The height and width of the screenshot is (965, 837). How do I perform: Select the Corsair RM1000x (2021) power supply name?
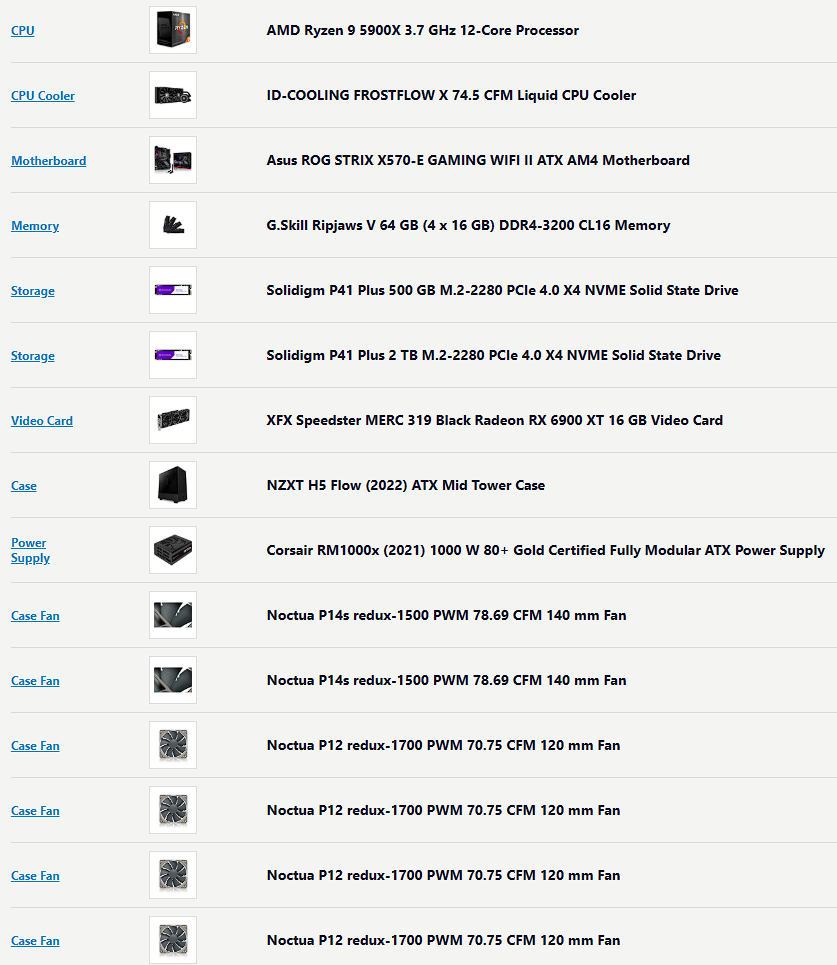point(545,550)
